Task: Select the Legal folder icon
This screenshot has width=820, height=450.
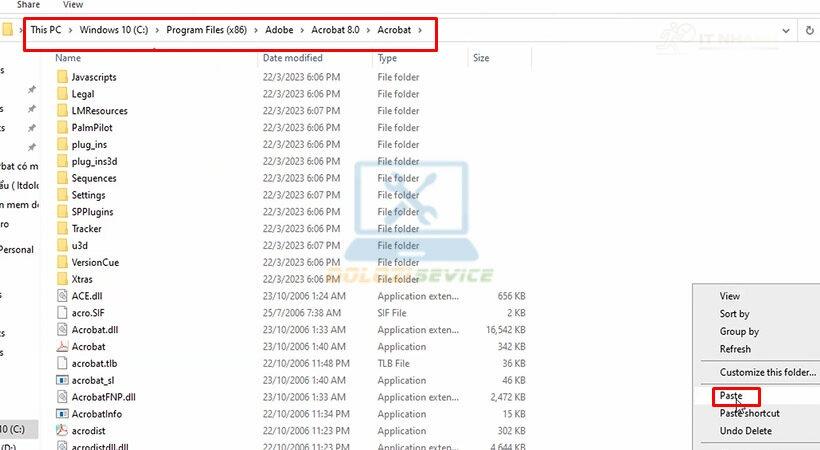Action: point(62,94)
